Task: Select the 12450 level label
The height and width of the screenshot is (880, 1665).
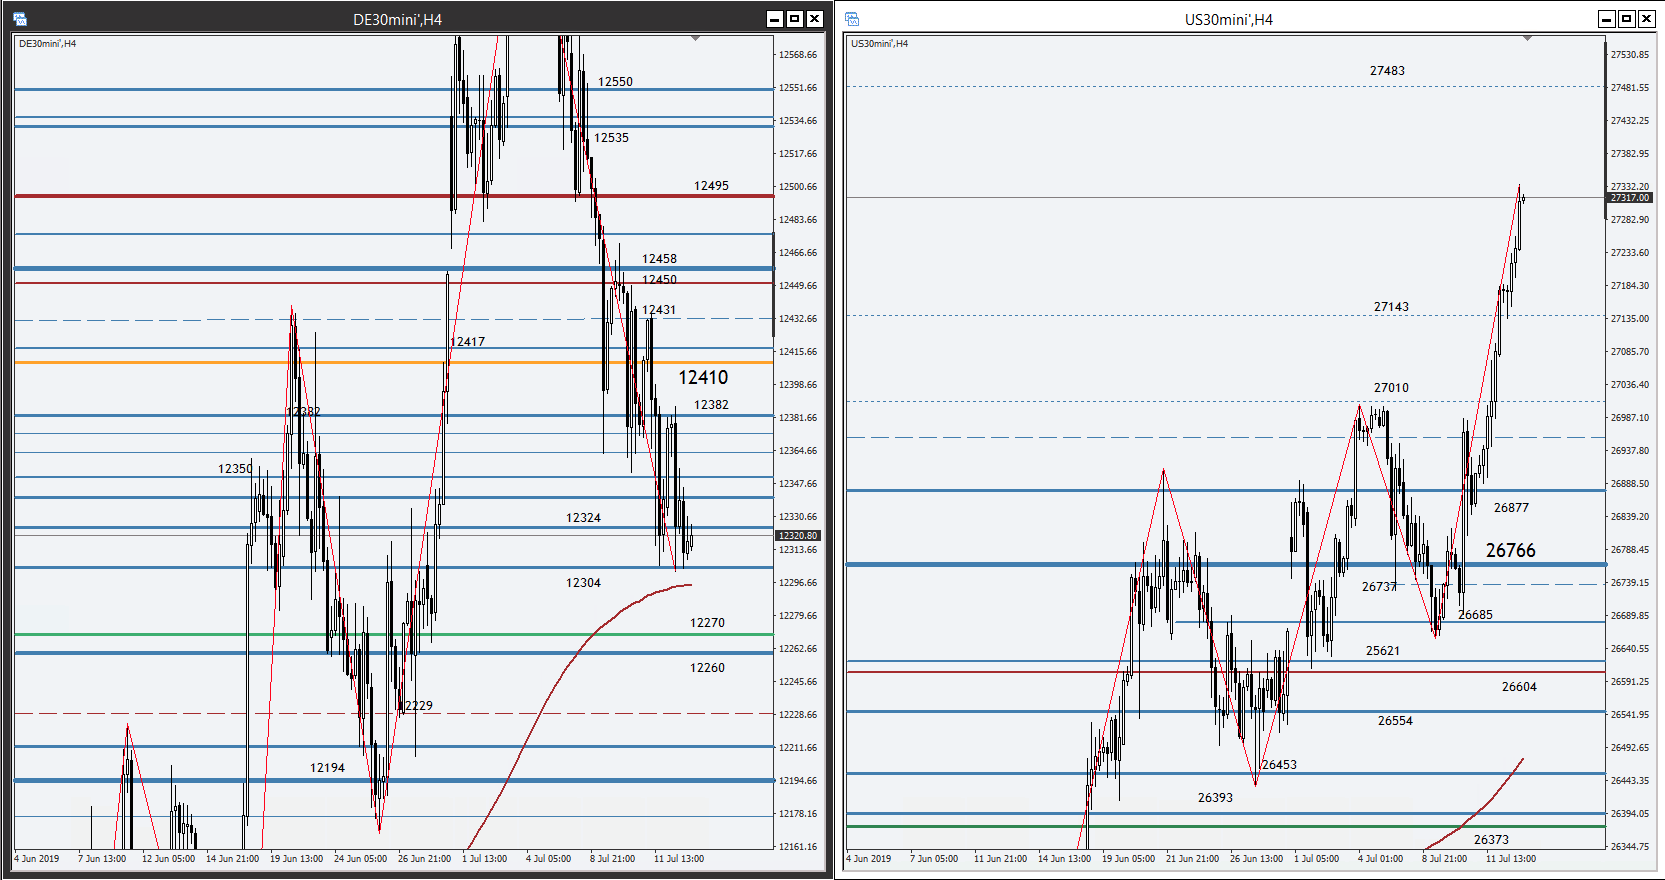Action: click(x=659, y=280)
